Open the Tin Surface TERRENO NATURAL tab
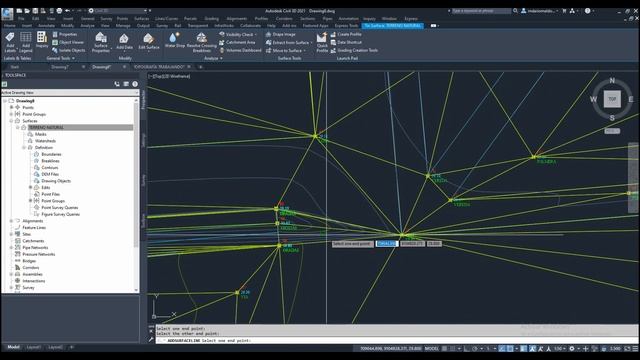This screenshot has height=360, width=640. click(392, 25)
